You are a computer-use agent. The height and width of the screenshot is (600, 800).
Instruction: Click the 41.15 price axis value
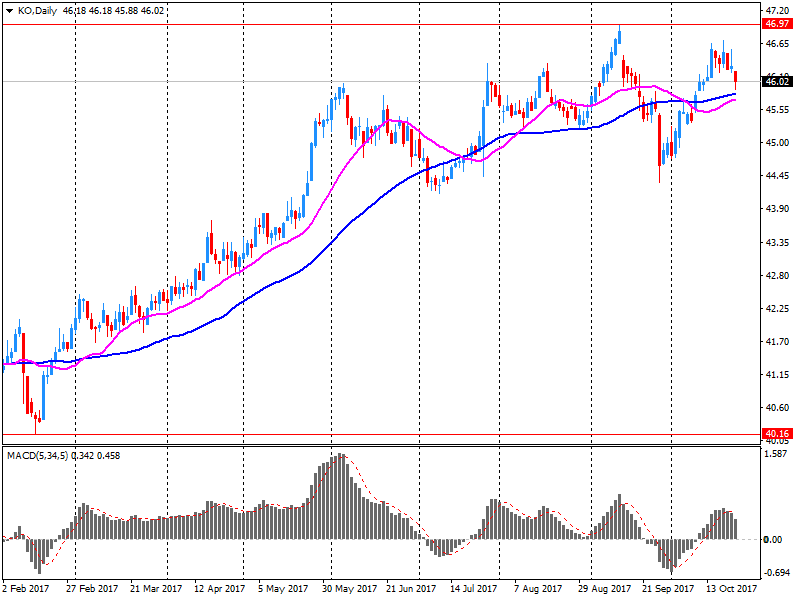(778, 375)
